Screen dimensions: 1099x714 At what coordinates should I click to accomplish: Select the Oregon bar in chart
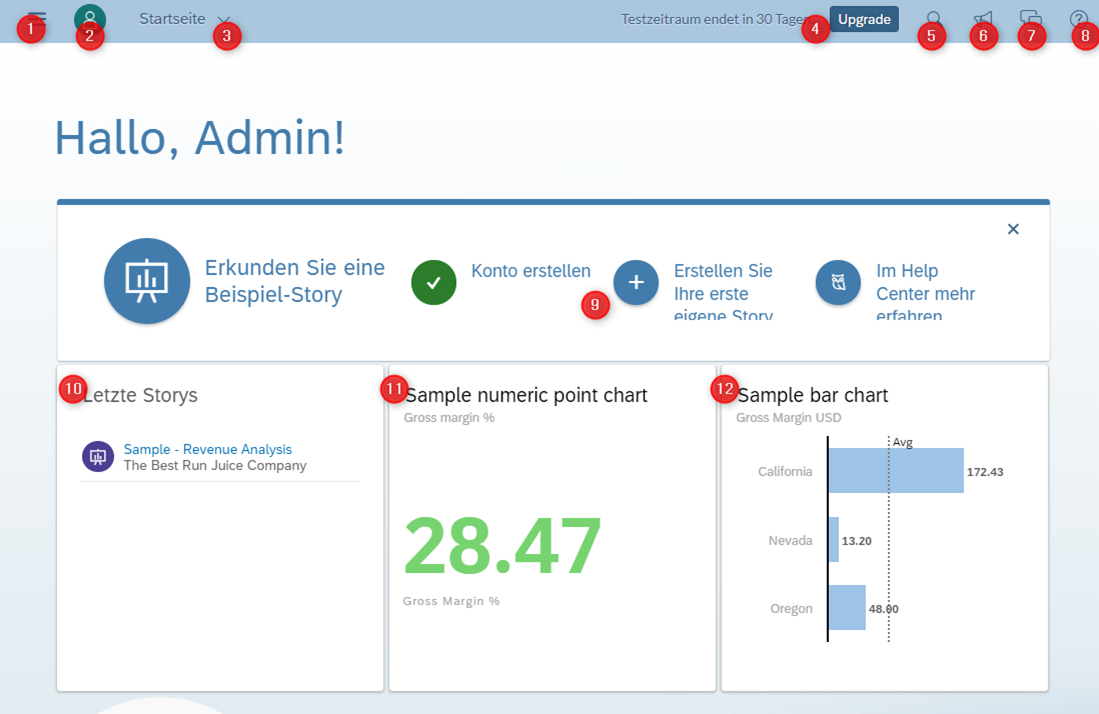(847, 607)
